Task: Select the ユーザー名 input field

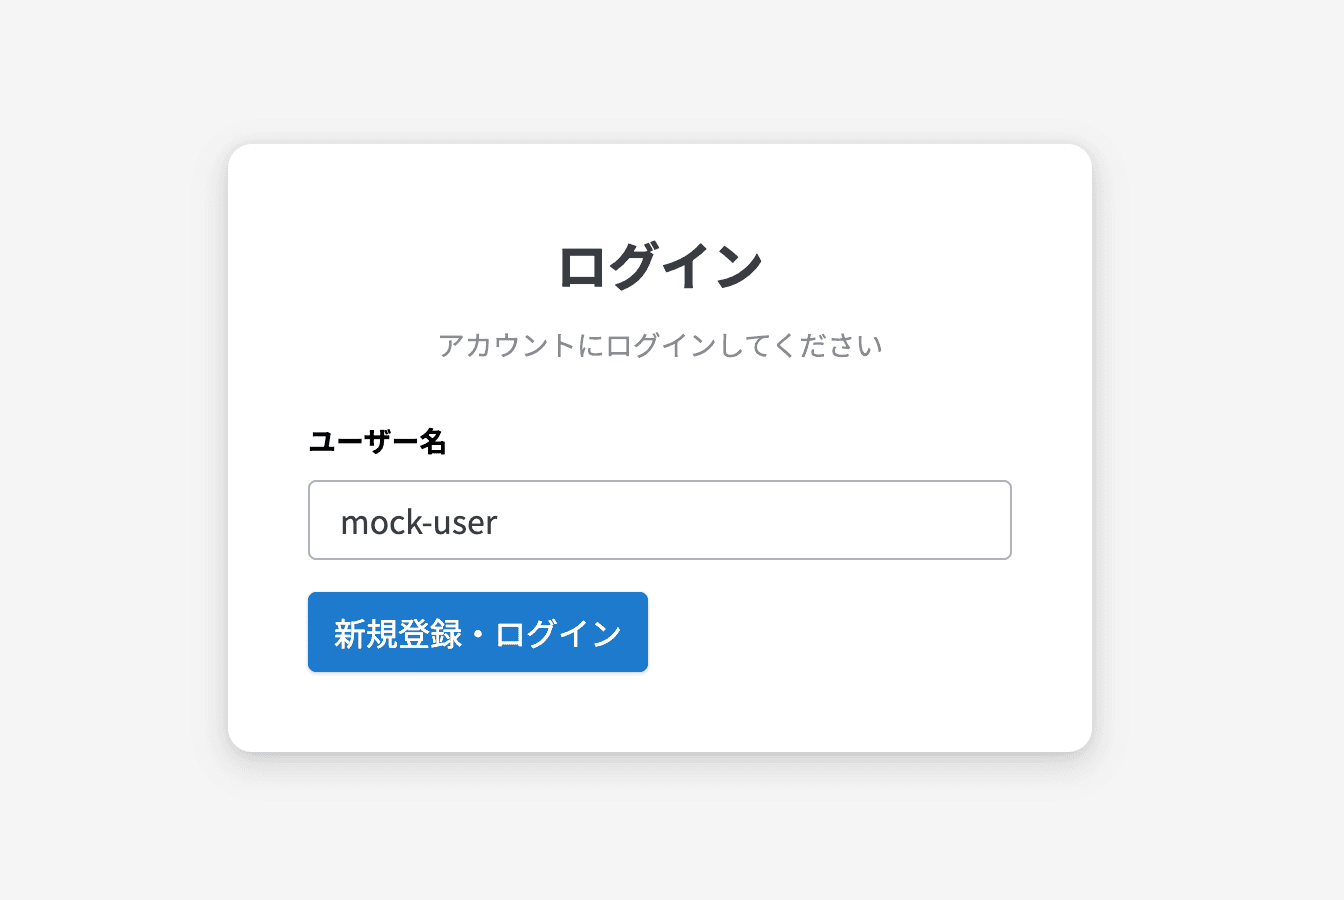Action: (x=660, y=520)
